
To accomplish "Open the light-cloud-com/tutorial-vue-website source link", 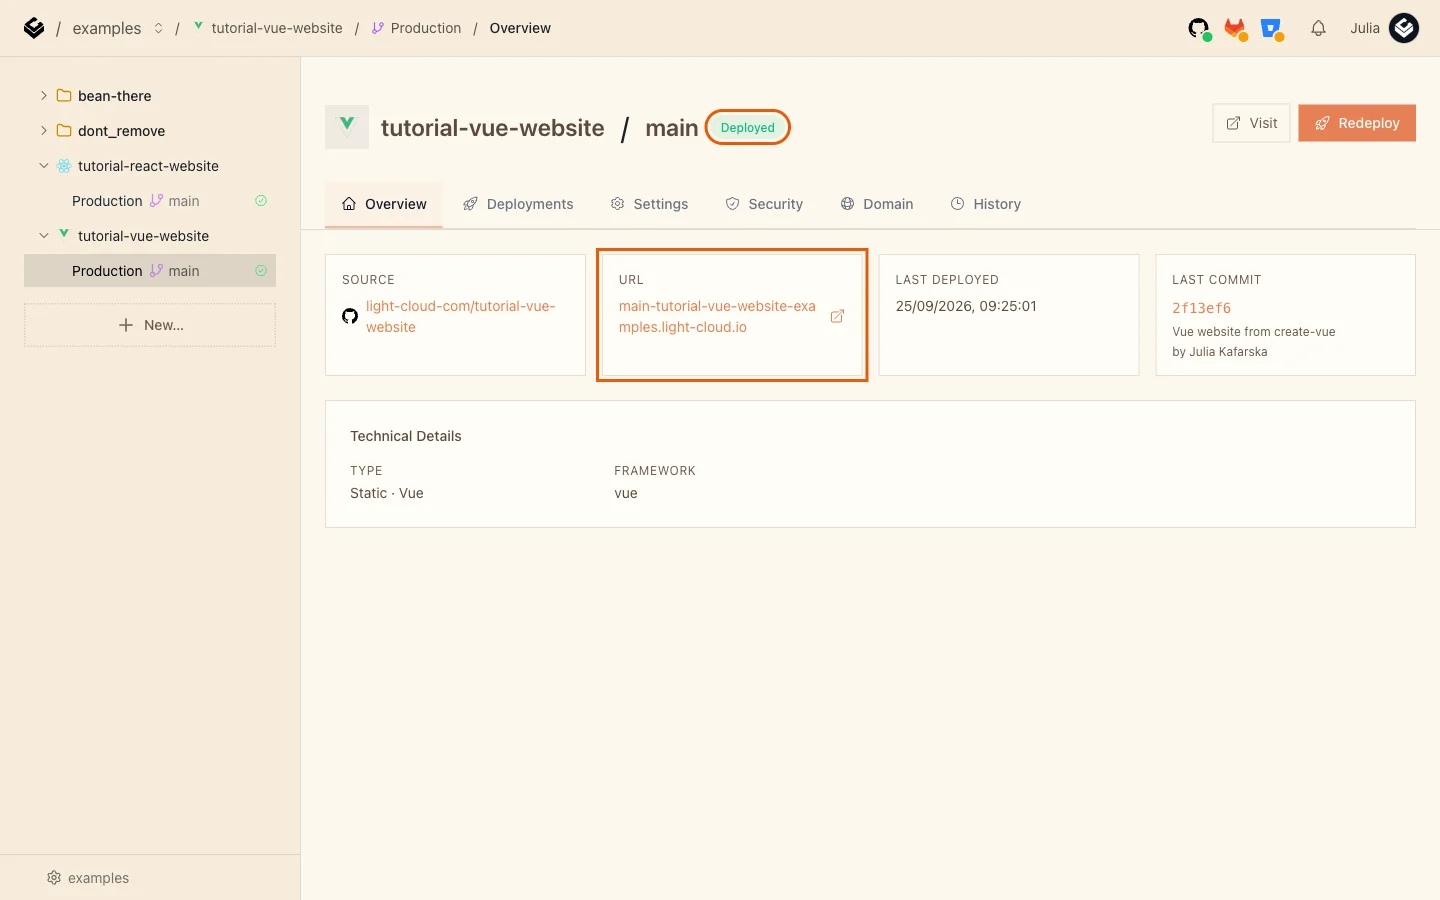I will [x=461, y=317].
